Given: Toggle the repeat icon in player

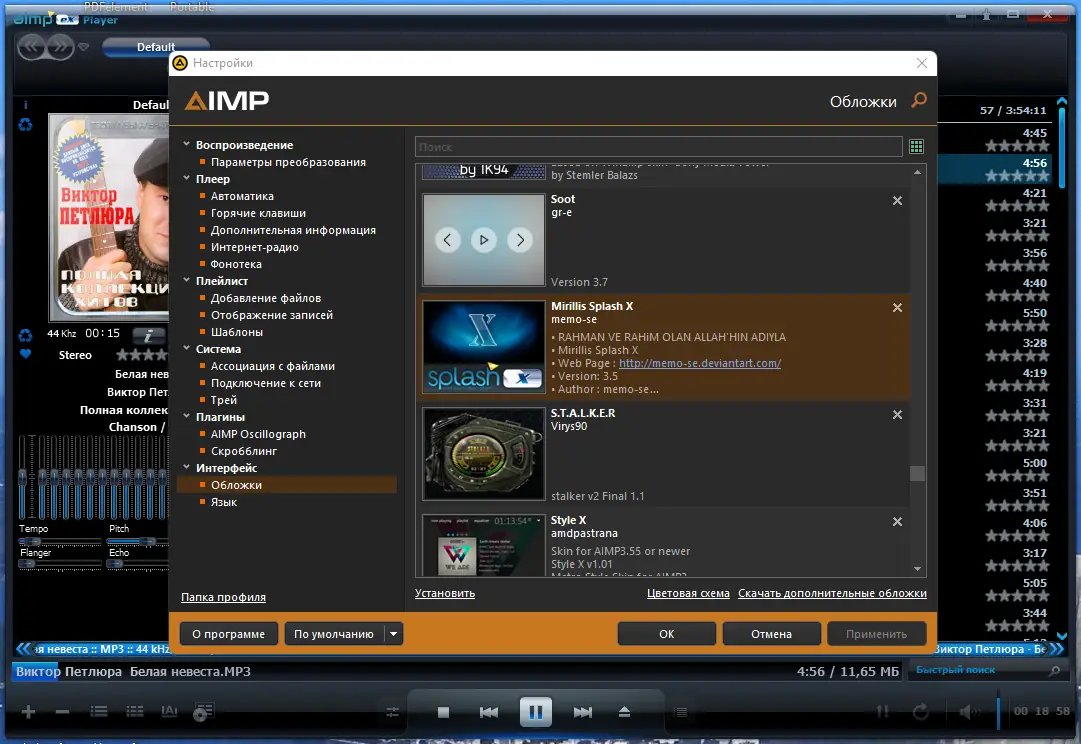Looking at the screenshot, I should coord(920,712).
